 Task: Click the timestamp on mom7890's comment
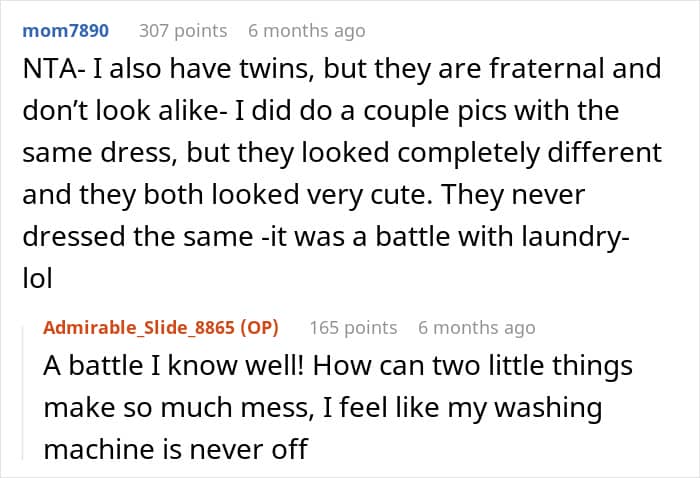(306, 31)
